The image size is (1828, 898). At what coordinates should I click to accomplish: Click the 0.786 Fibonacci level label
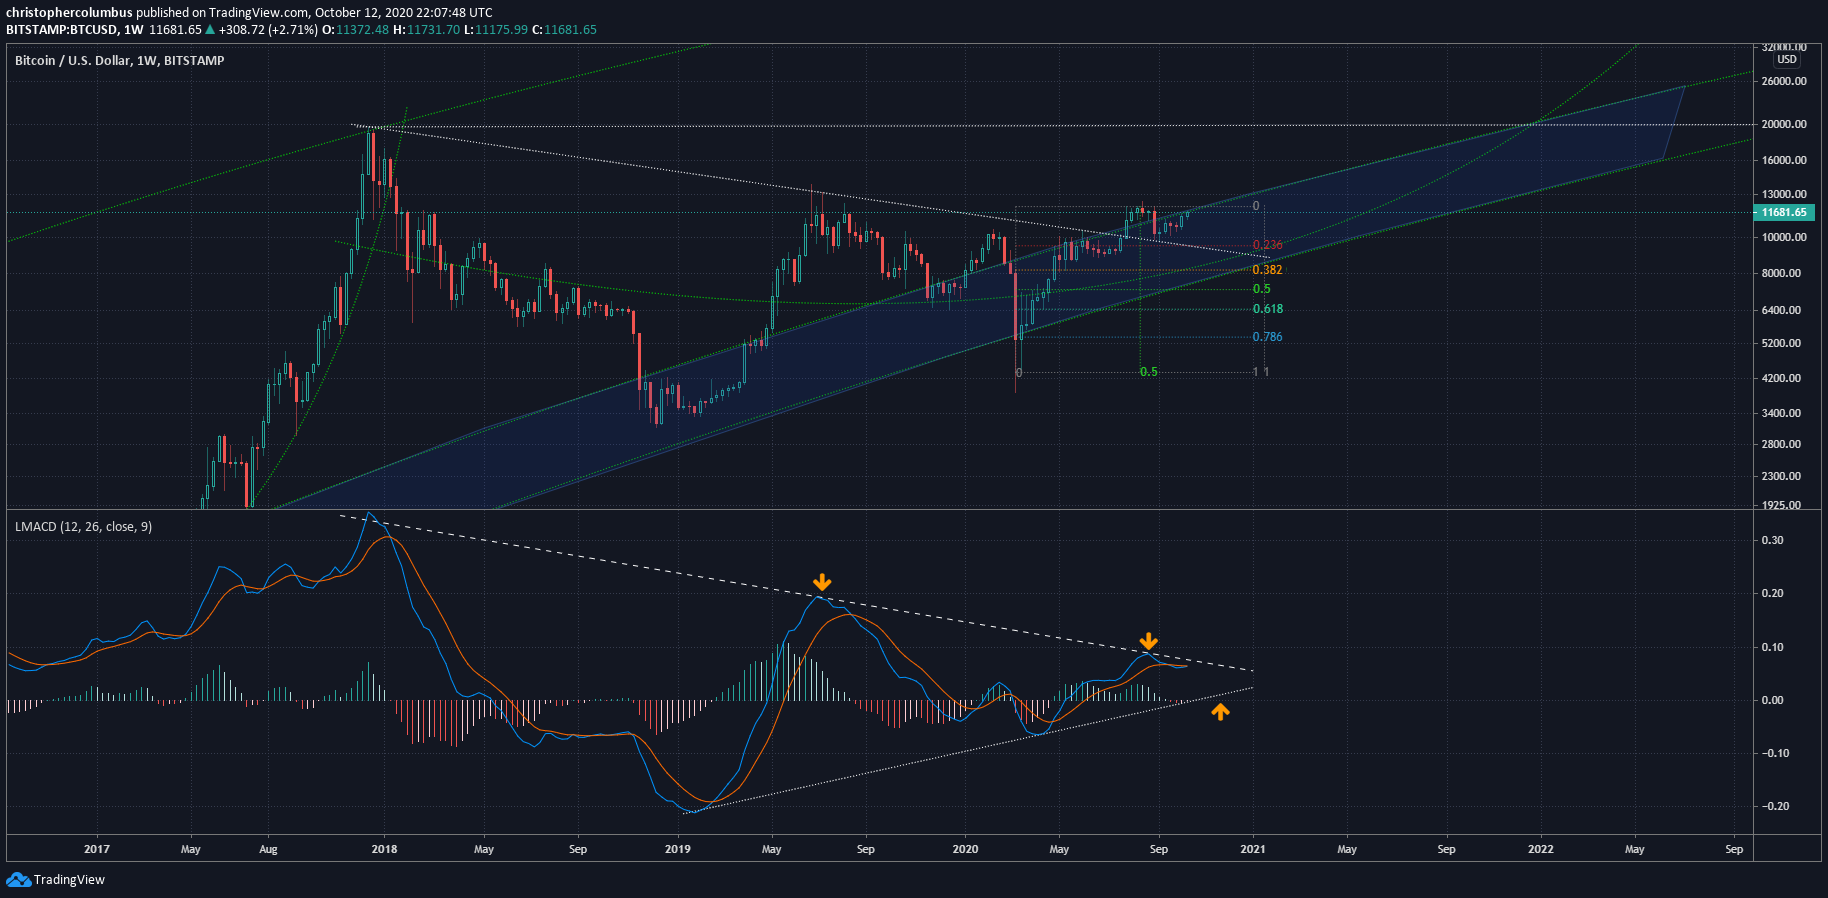point(1267,337)
